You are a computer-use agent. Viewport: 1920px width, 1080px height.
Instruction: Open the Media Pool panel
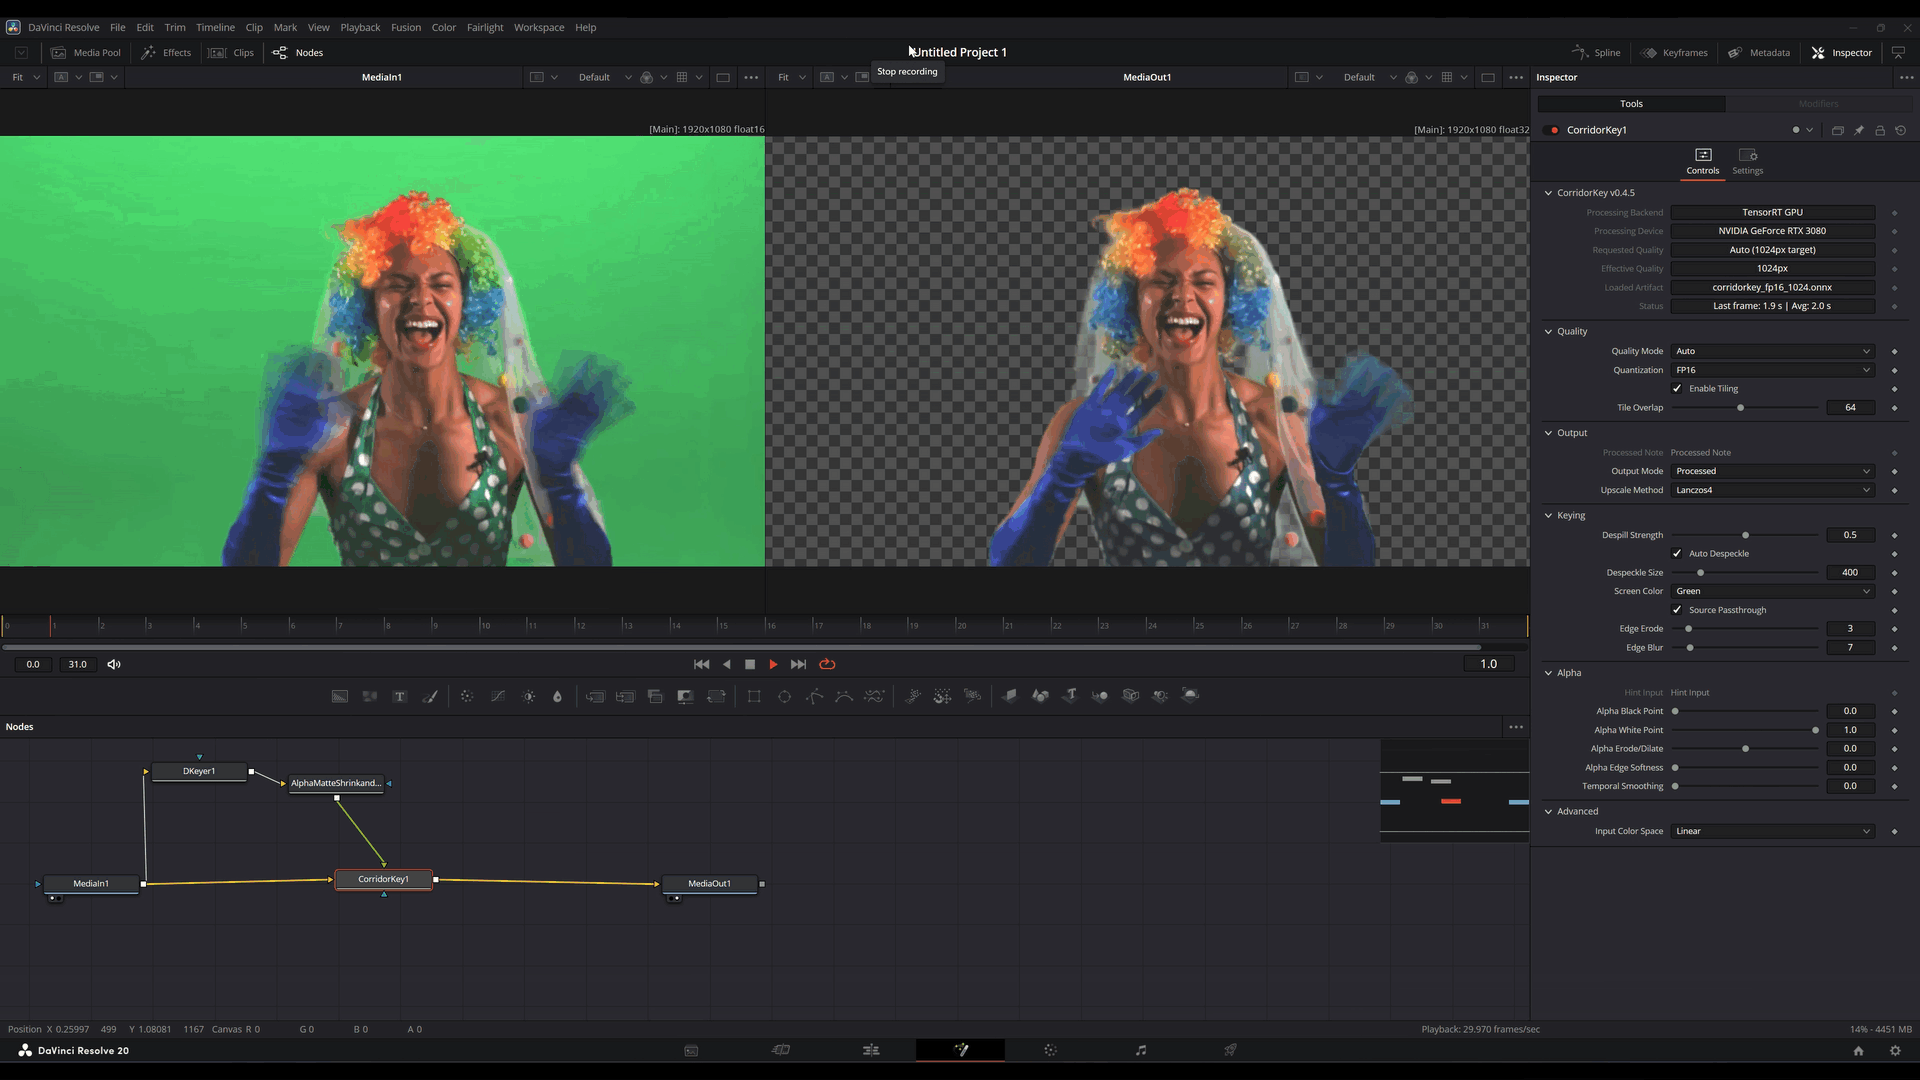(86, 53)
